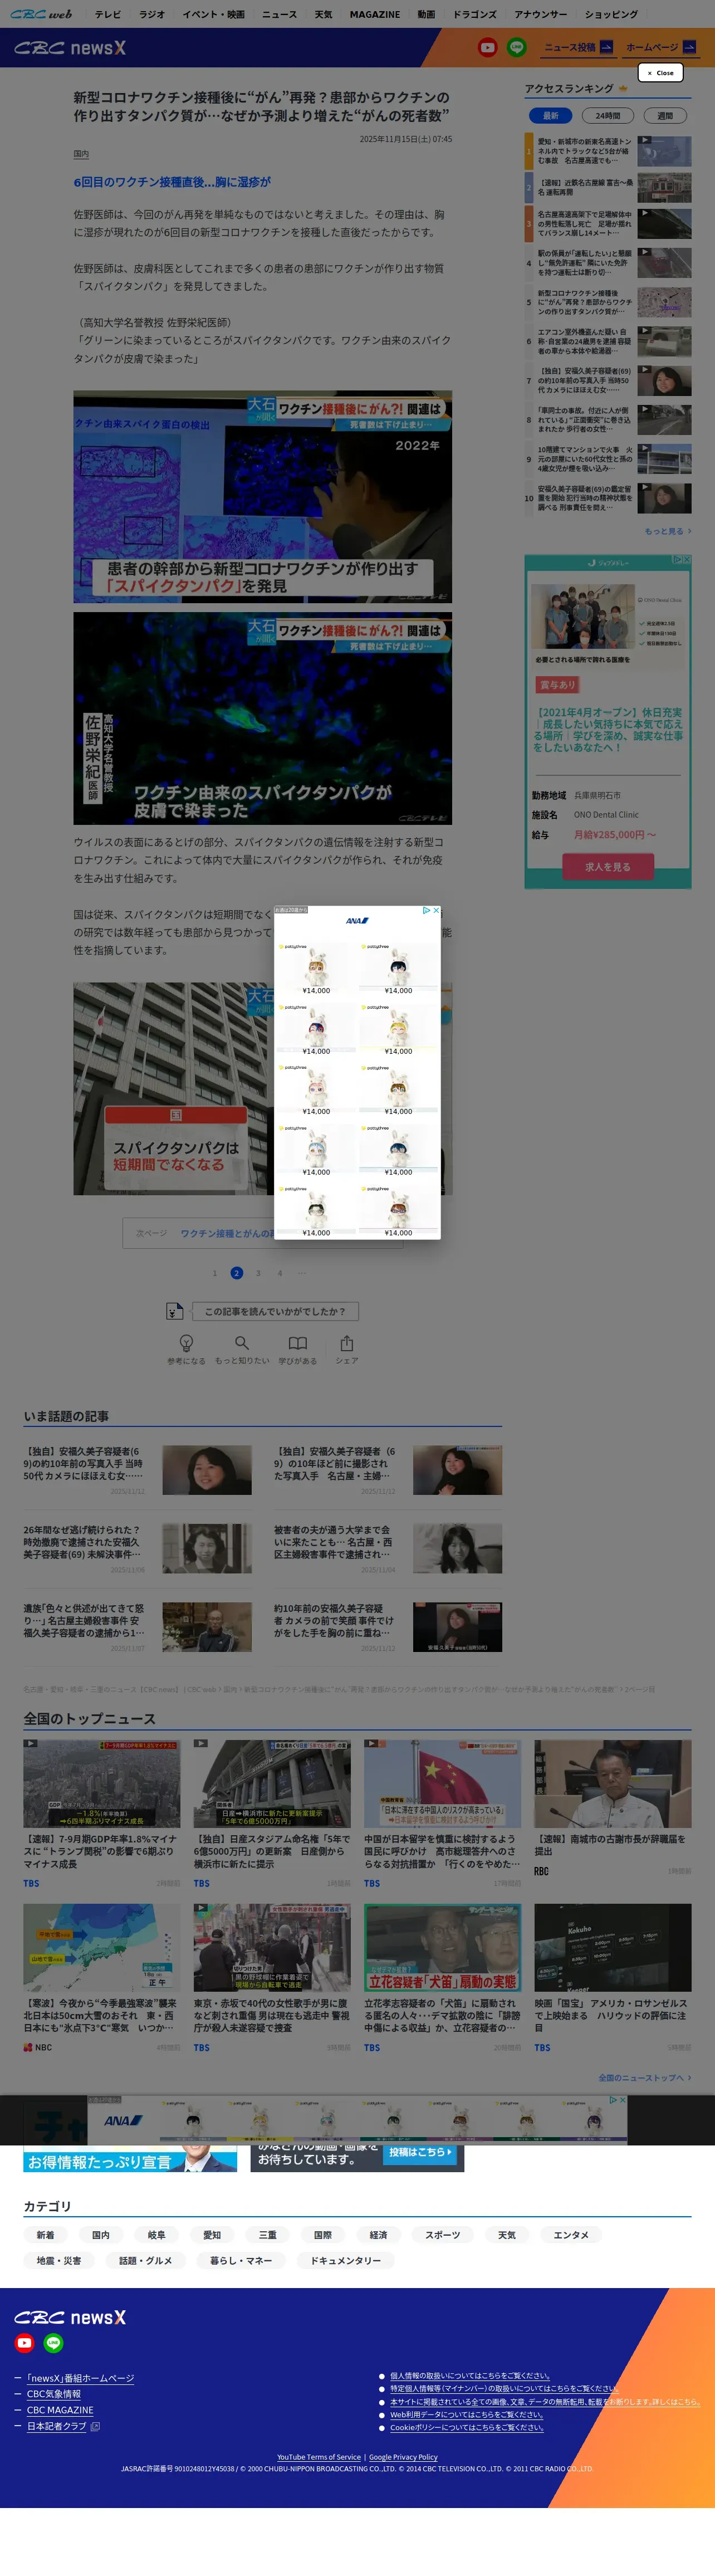The image size is (715, 2576).
Task: Click external link icon beside 日本記者クラブ
Action: (x=95, y=2426)
